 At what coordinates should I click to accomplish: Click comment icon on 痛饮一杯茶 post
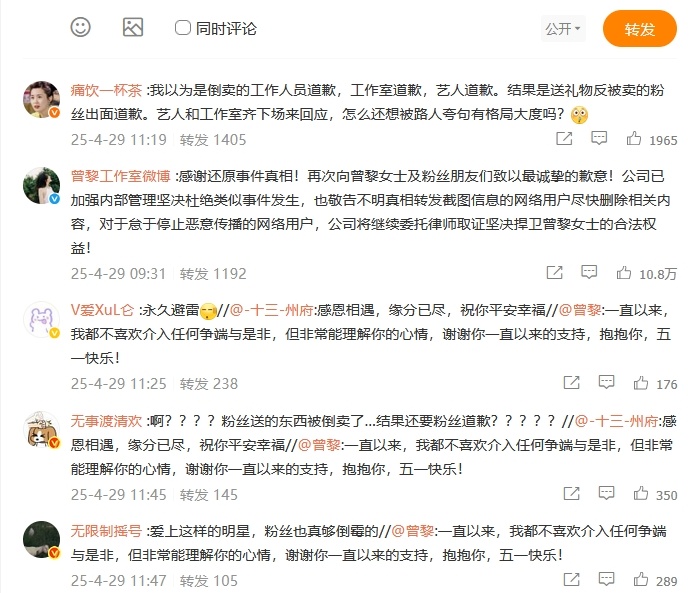[x=599, y=138]
